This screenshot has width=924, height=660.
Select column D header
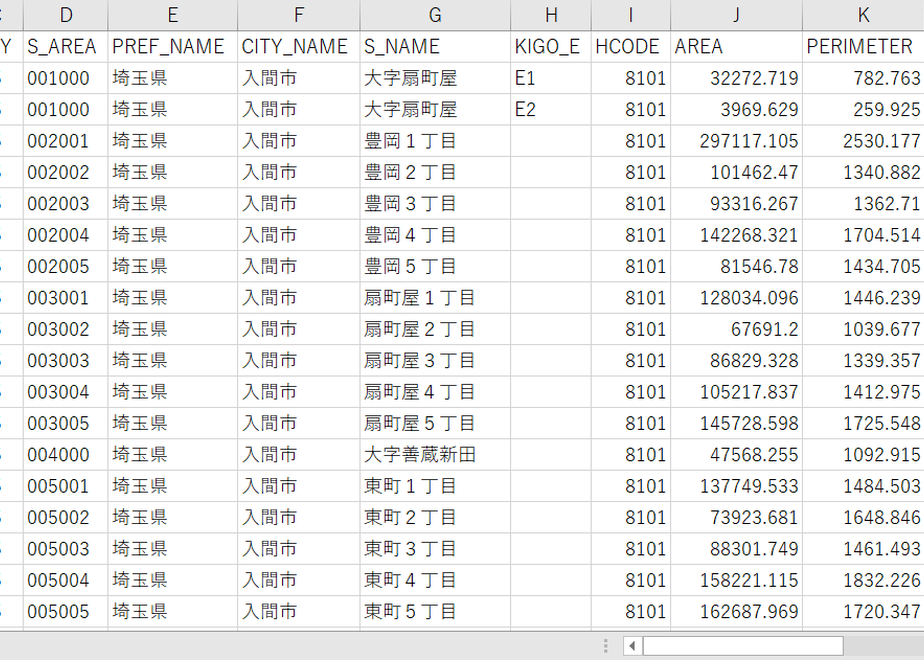65,15
